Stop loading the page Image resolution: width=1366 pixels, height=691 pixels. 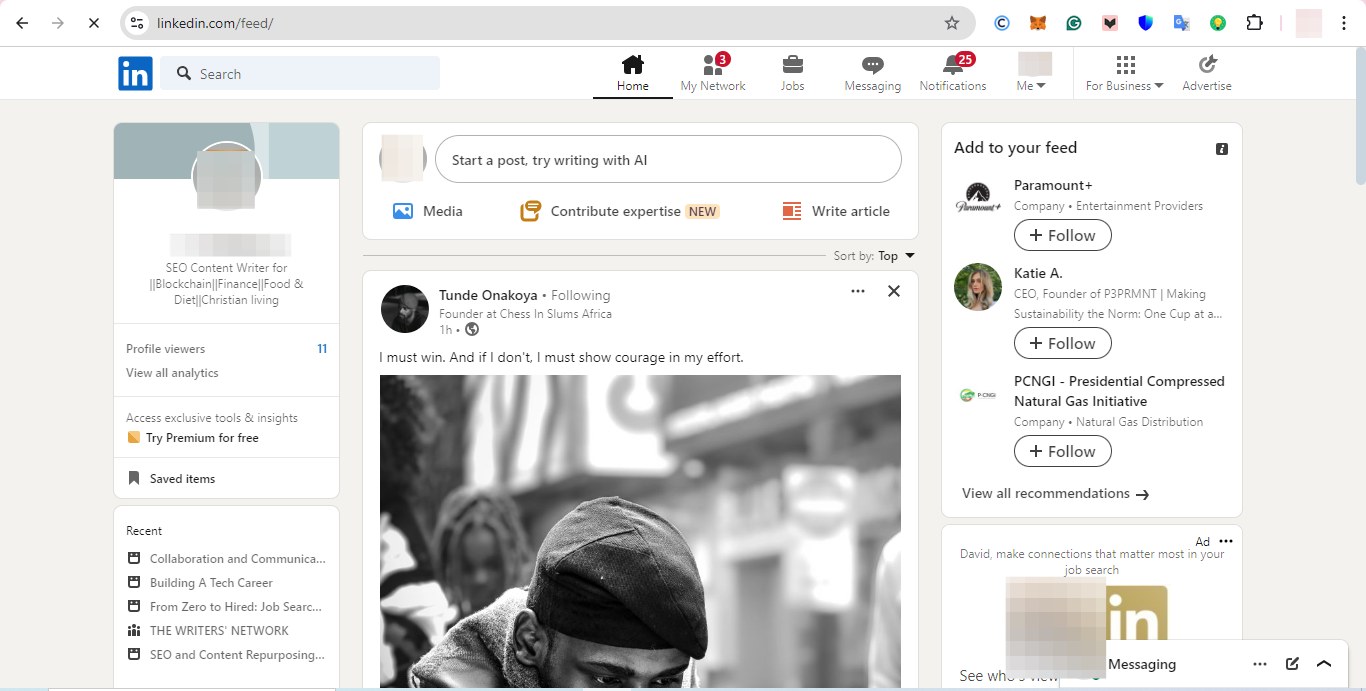click(x=93, y=23)
